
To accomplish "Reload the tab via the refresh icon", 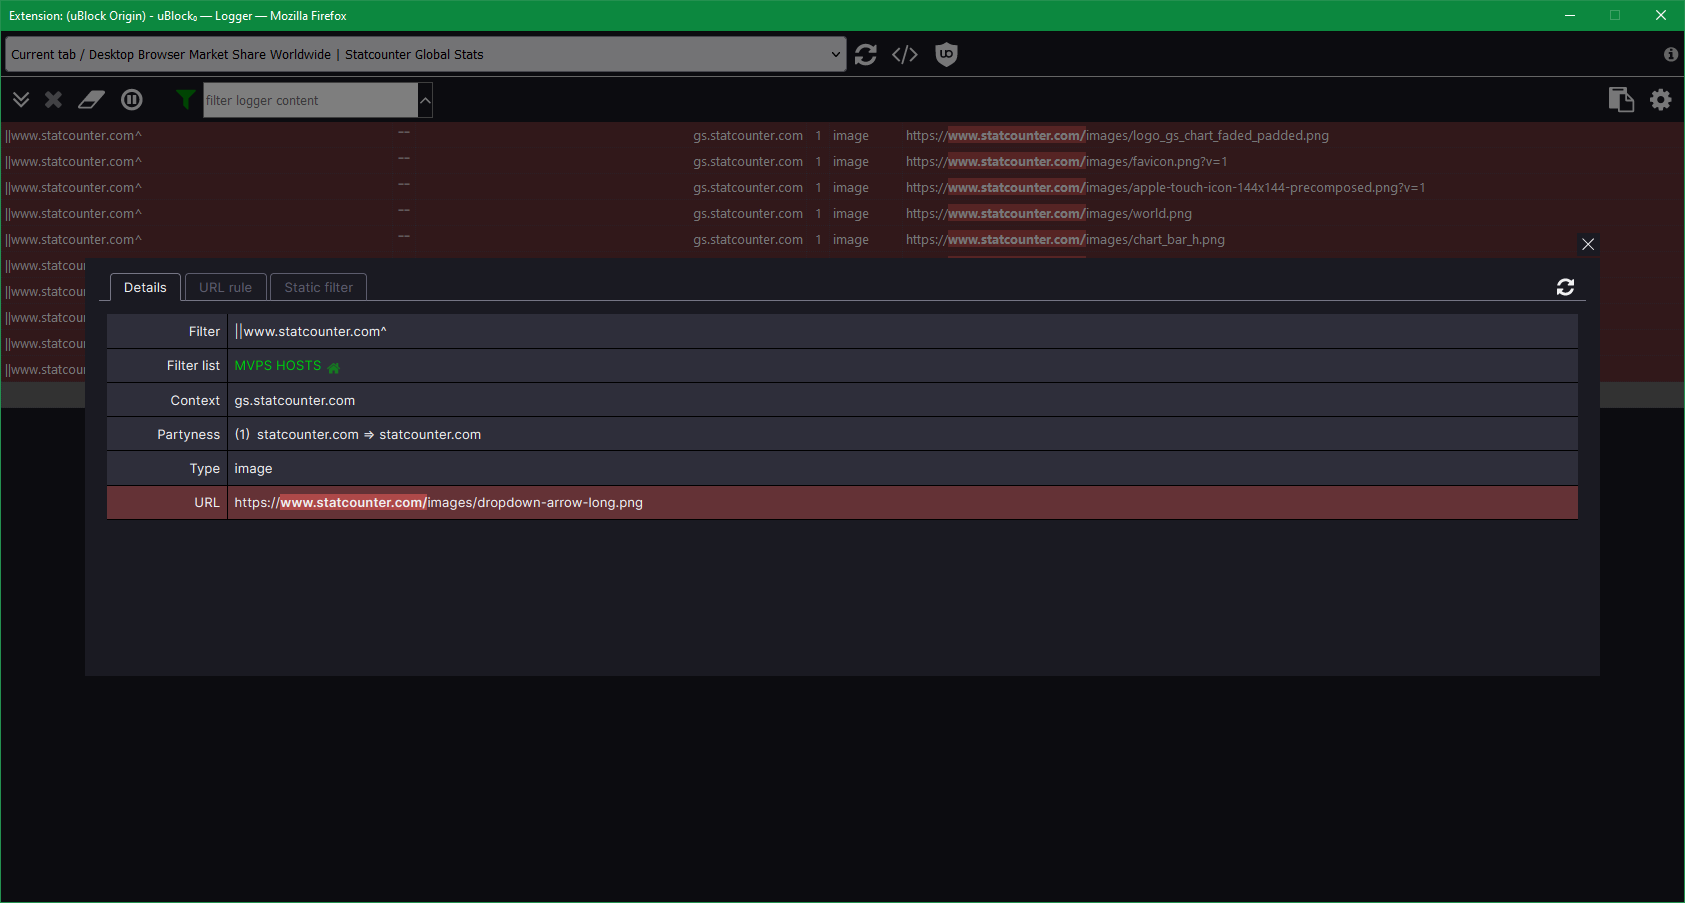I will (x=866, y=54).
